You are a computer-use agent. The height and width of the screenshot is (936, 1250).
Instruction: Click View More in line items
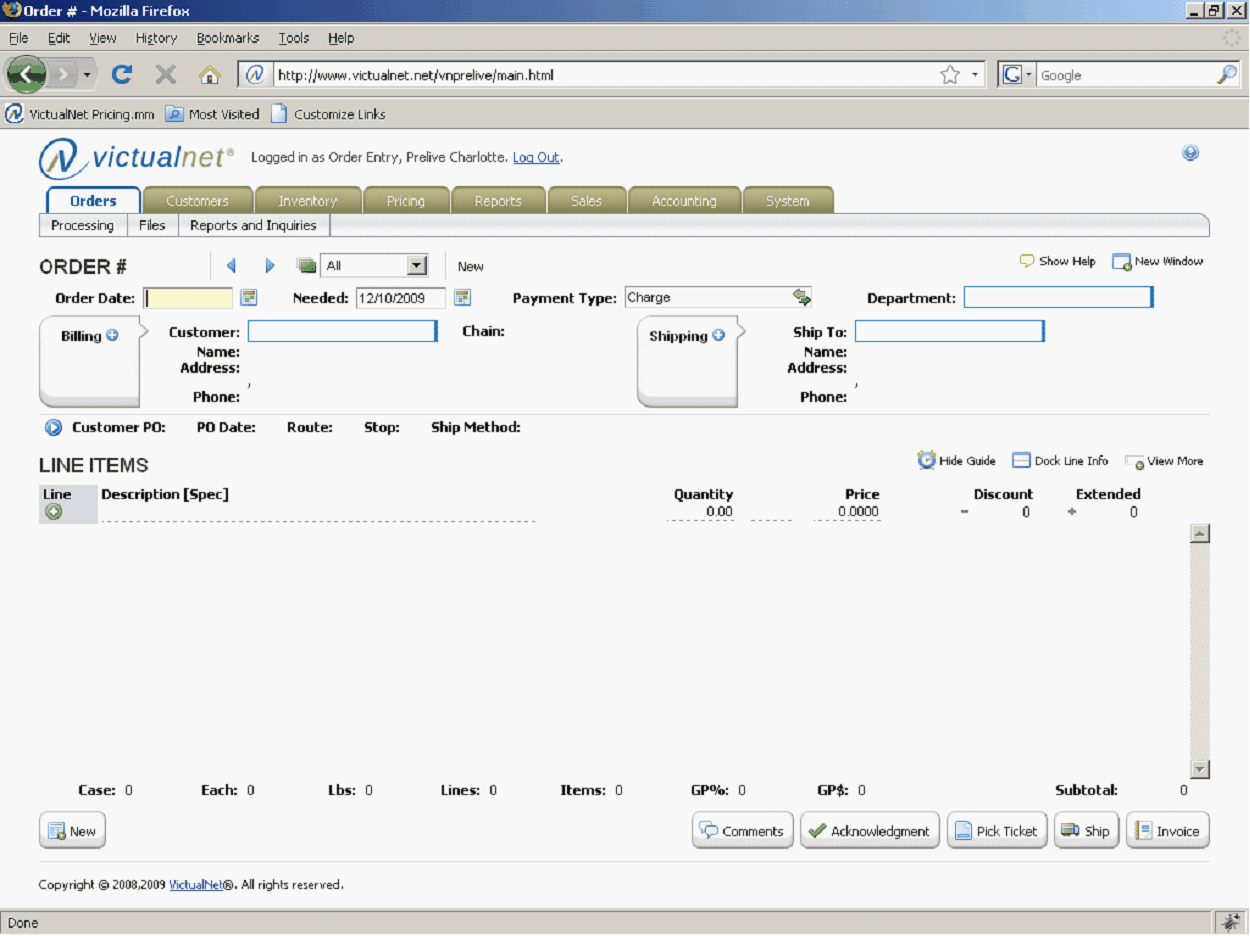click(1164, 462)
